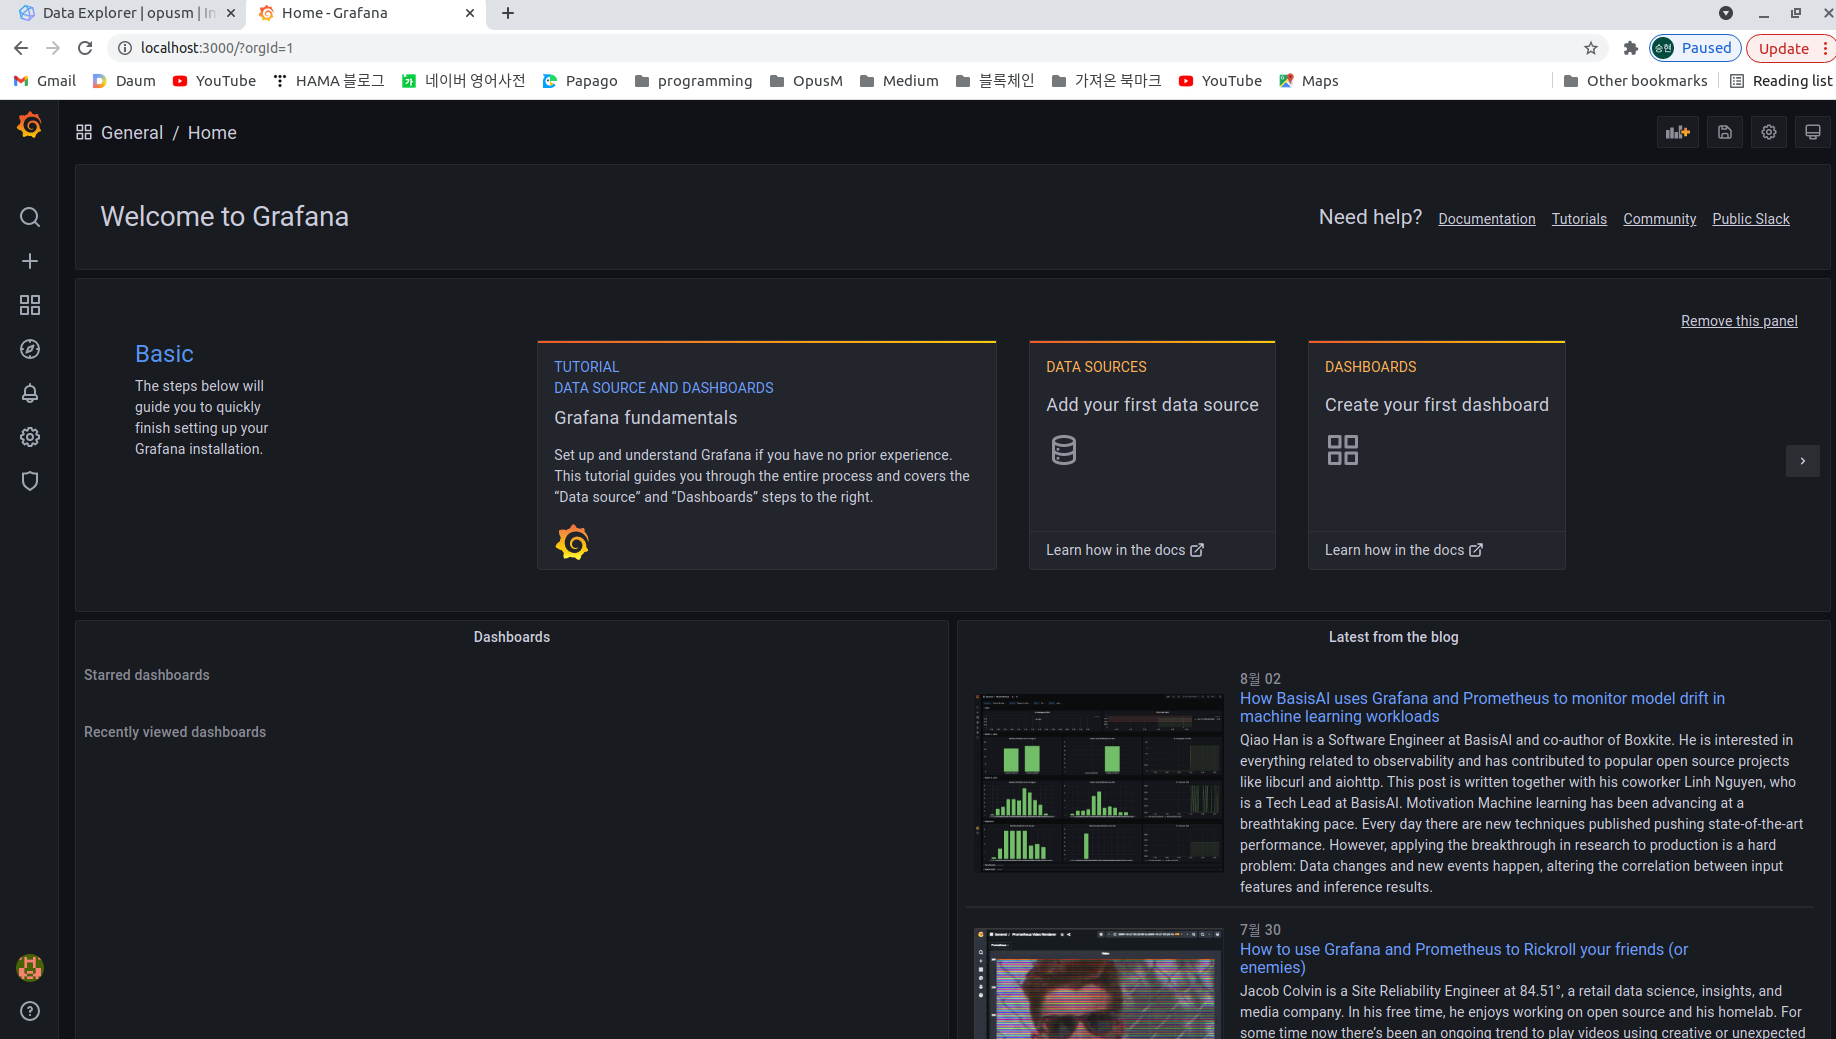Open the user avatar profile icon
The image size is (1836, 1039).
(x=30, y=968)
